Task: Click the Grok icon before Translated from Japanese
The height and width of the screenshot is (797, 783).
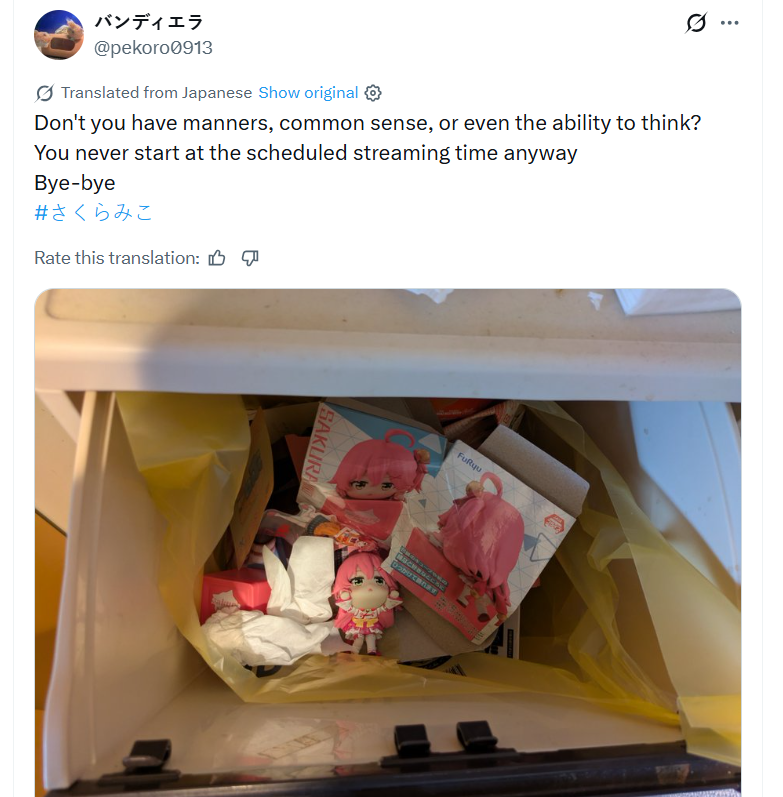Action: click(x=44, y=93)
